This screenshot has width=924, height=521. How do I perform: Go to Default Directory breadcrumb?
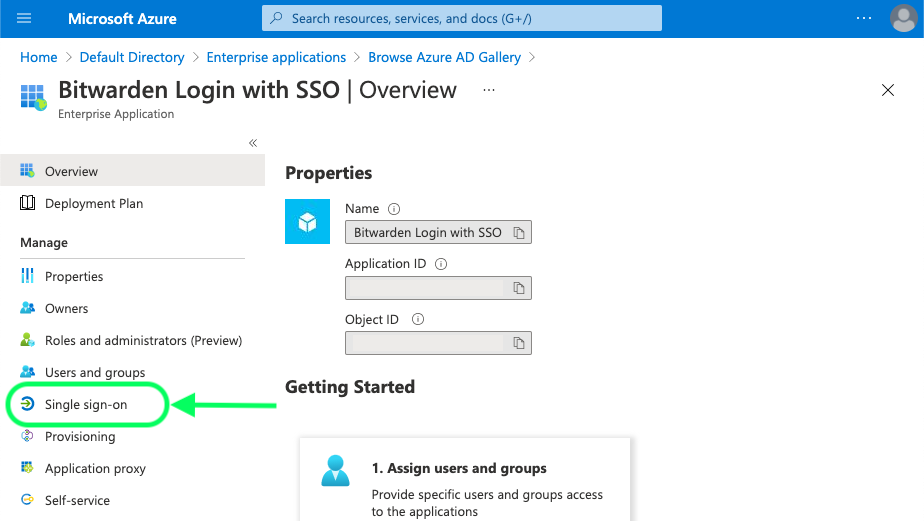click(x=132, y=57)
